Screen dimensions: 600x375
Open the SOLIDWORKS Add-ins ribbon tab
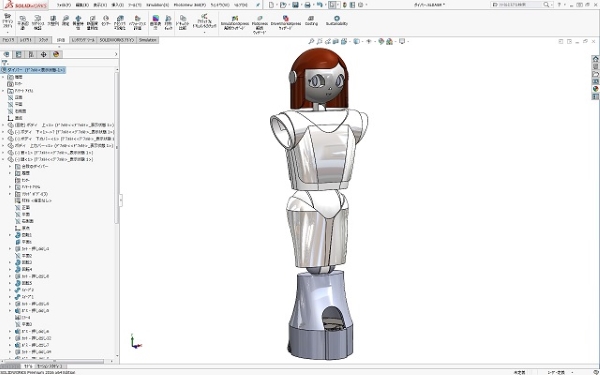point(117,40)
